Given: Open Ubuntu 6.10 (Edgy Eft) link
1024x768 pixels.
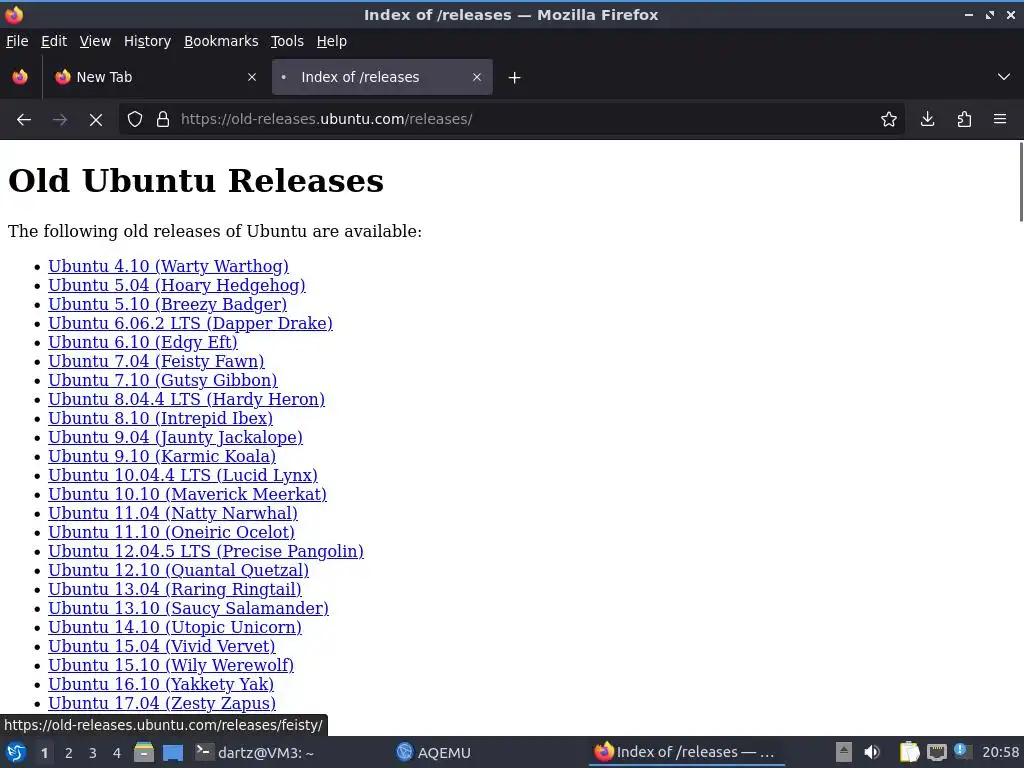Looking at the screenshot, I should (x=143, y=342).
